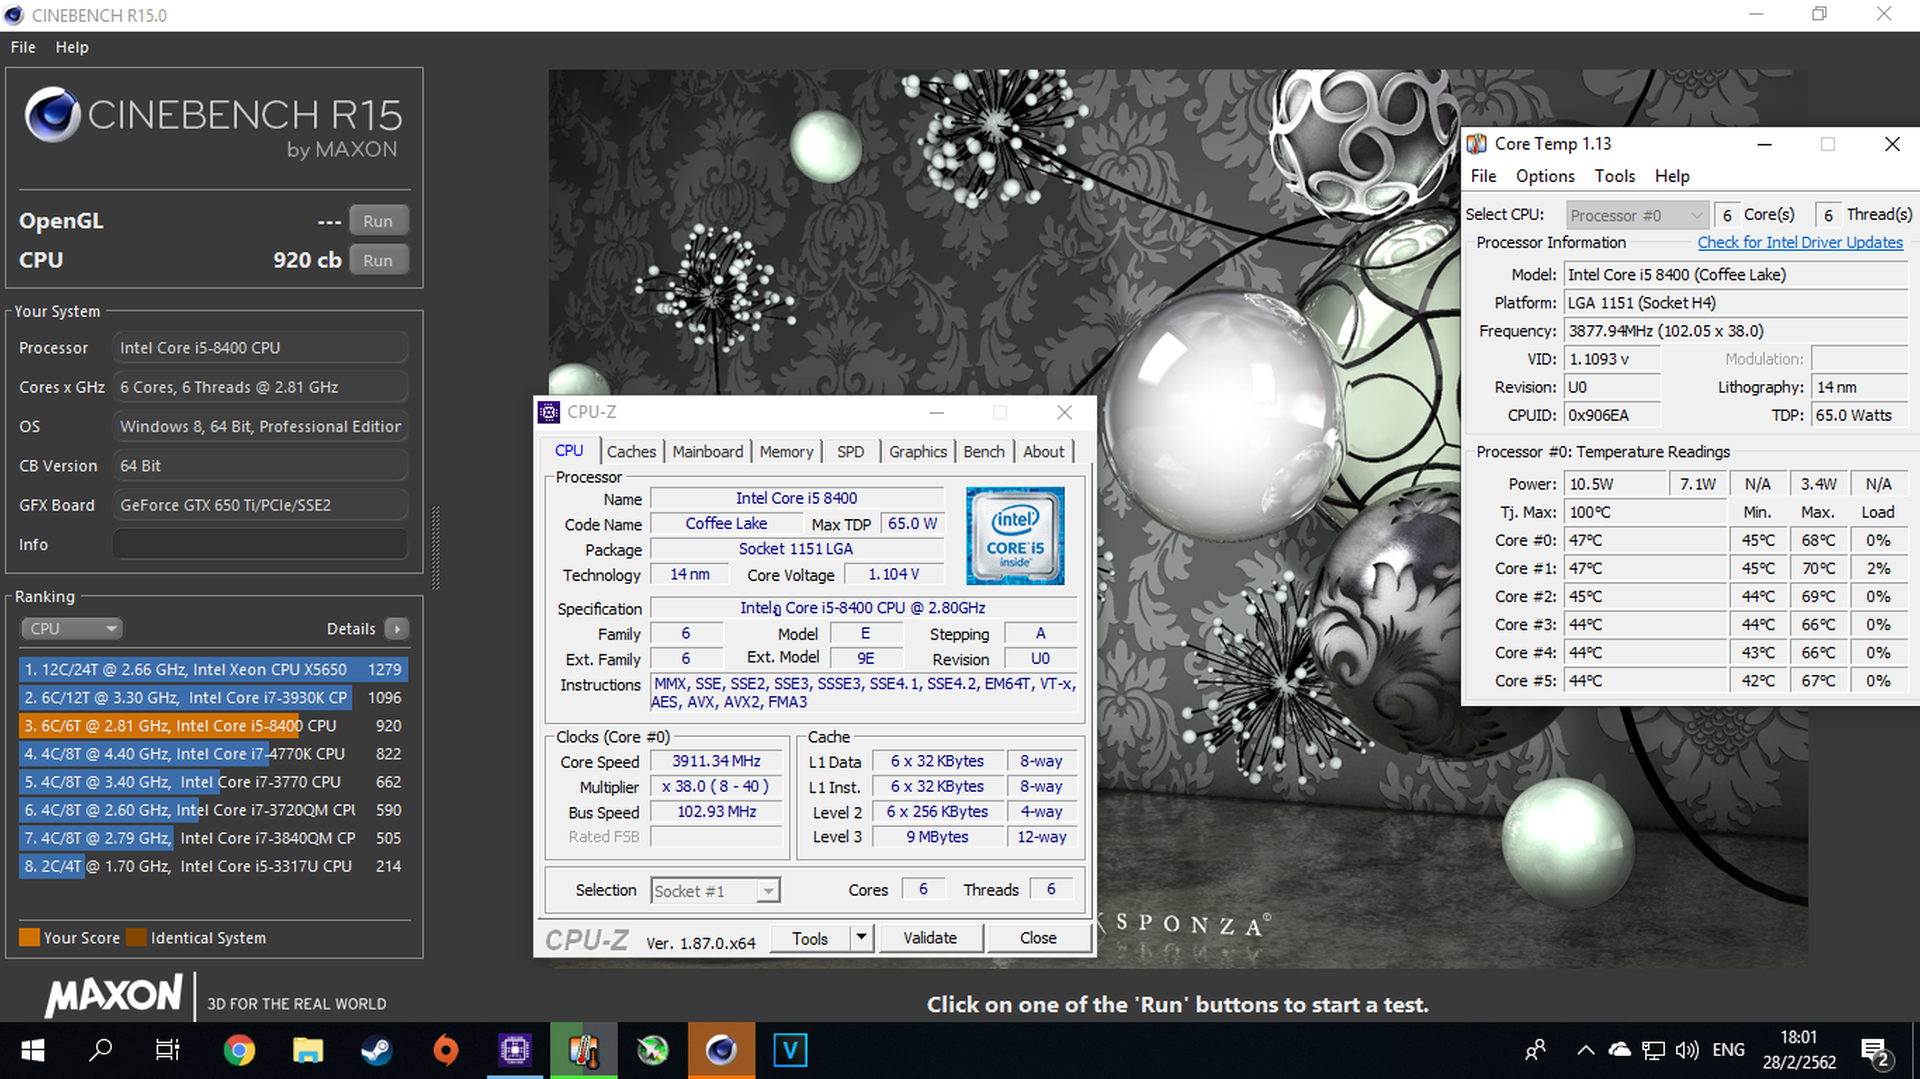1920x1079 pixels.
Task: Open Check for Intel Driver Updates link
Action: pos(1800,242)
